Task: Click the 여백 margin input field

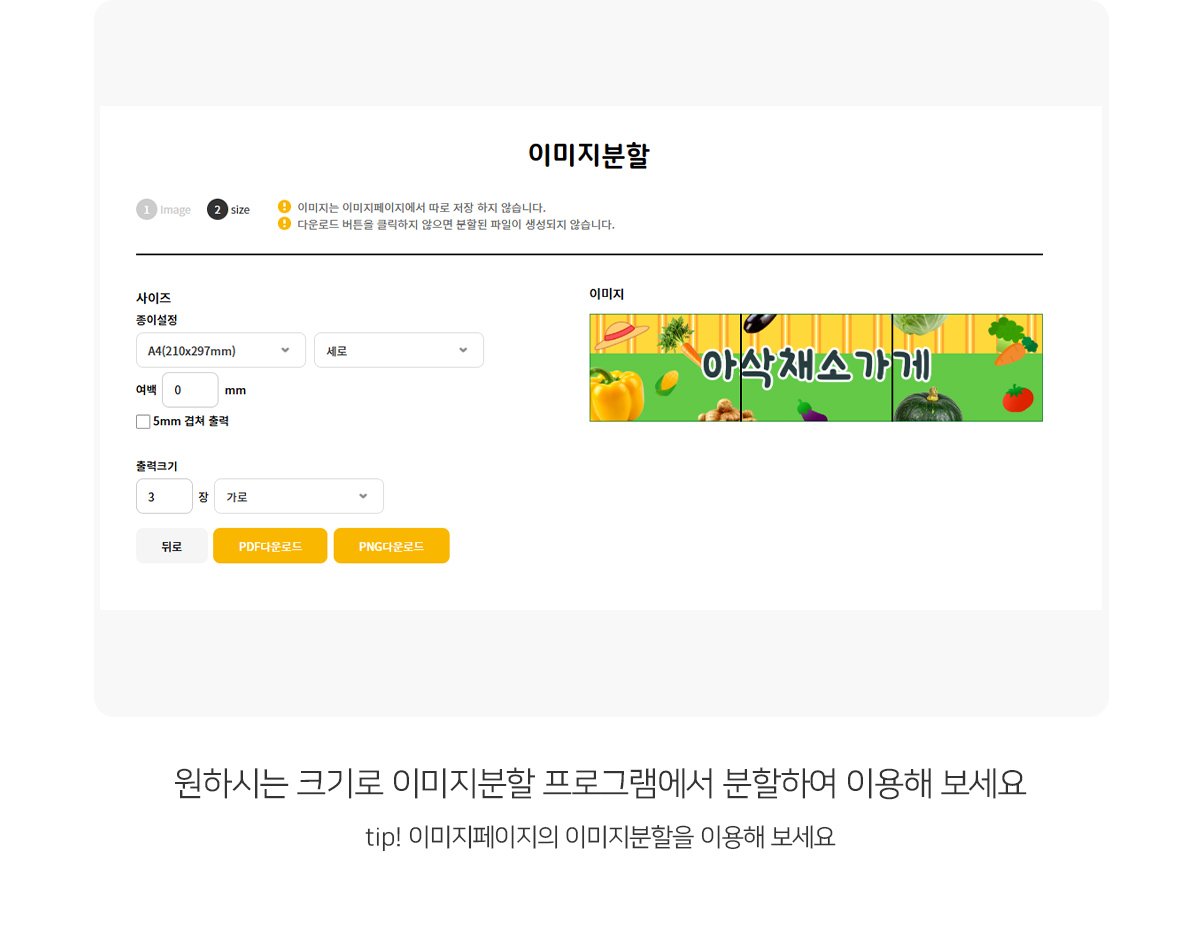Action: pyautogui.click(x=190, y=390)
